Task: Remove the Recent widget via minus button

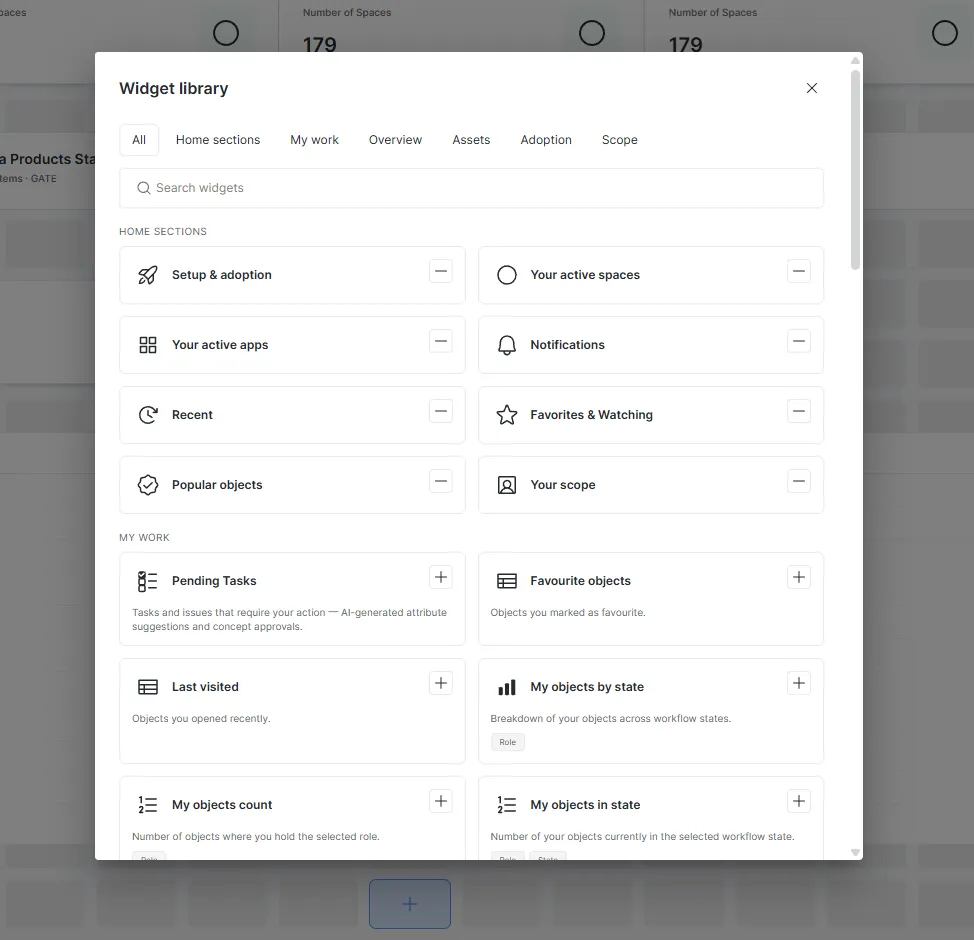Action: [x=440, y=411]
